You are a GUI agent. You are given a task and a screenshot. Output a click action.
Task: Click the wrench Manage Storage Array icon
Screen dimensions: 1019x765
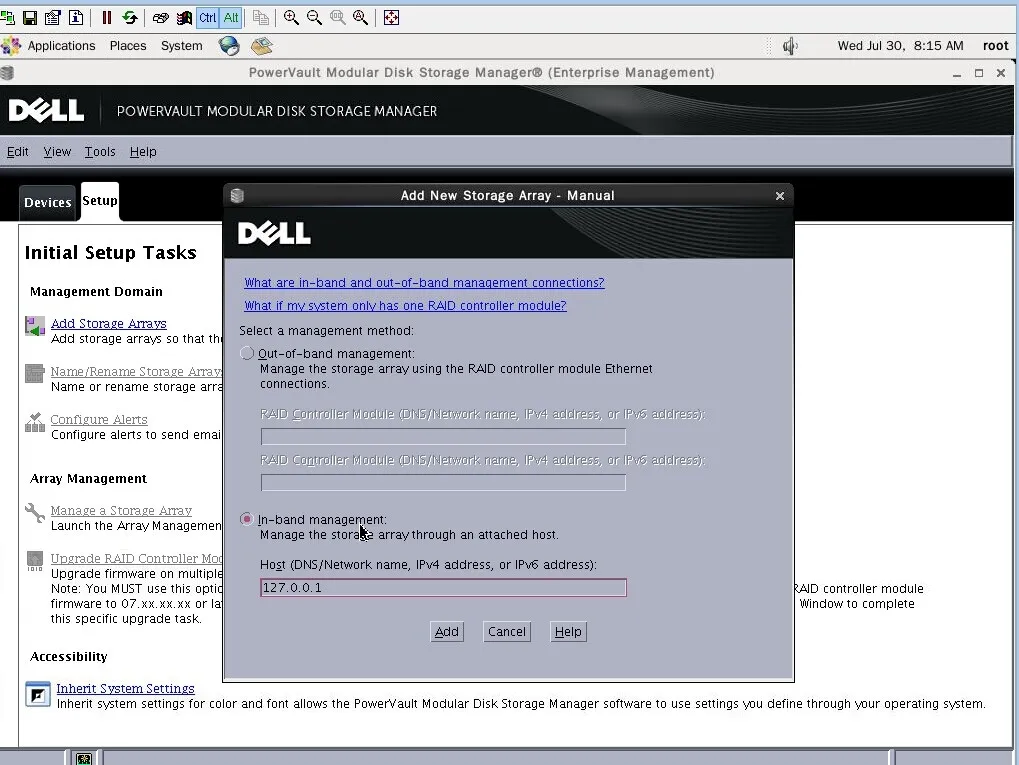click(x=34, y=513)
